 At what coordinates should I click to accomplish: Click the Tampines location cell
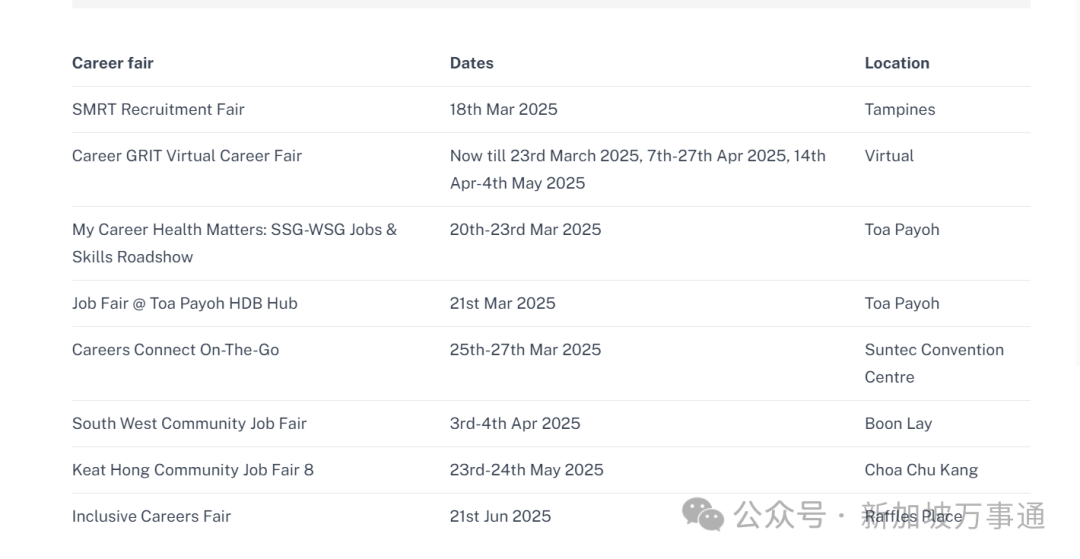pyautogui.click(x=900, y=109)
